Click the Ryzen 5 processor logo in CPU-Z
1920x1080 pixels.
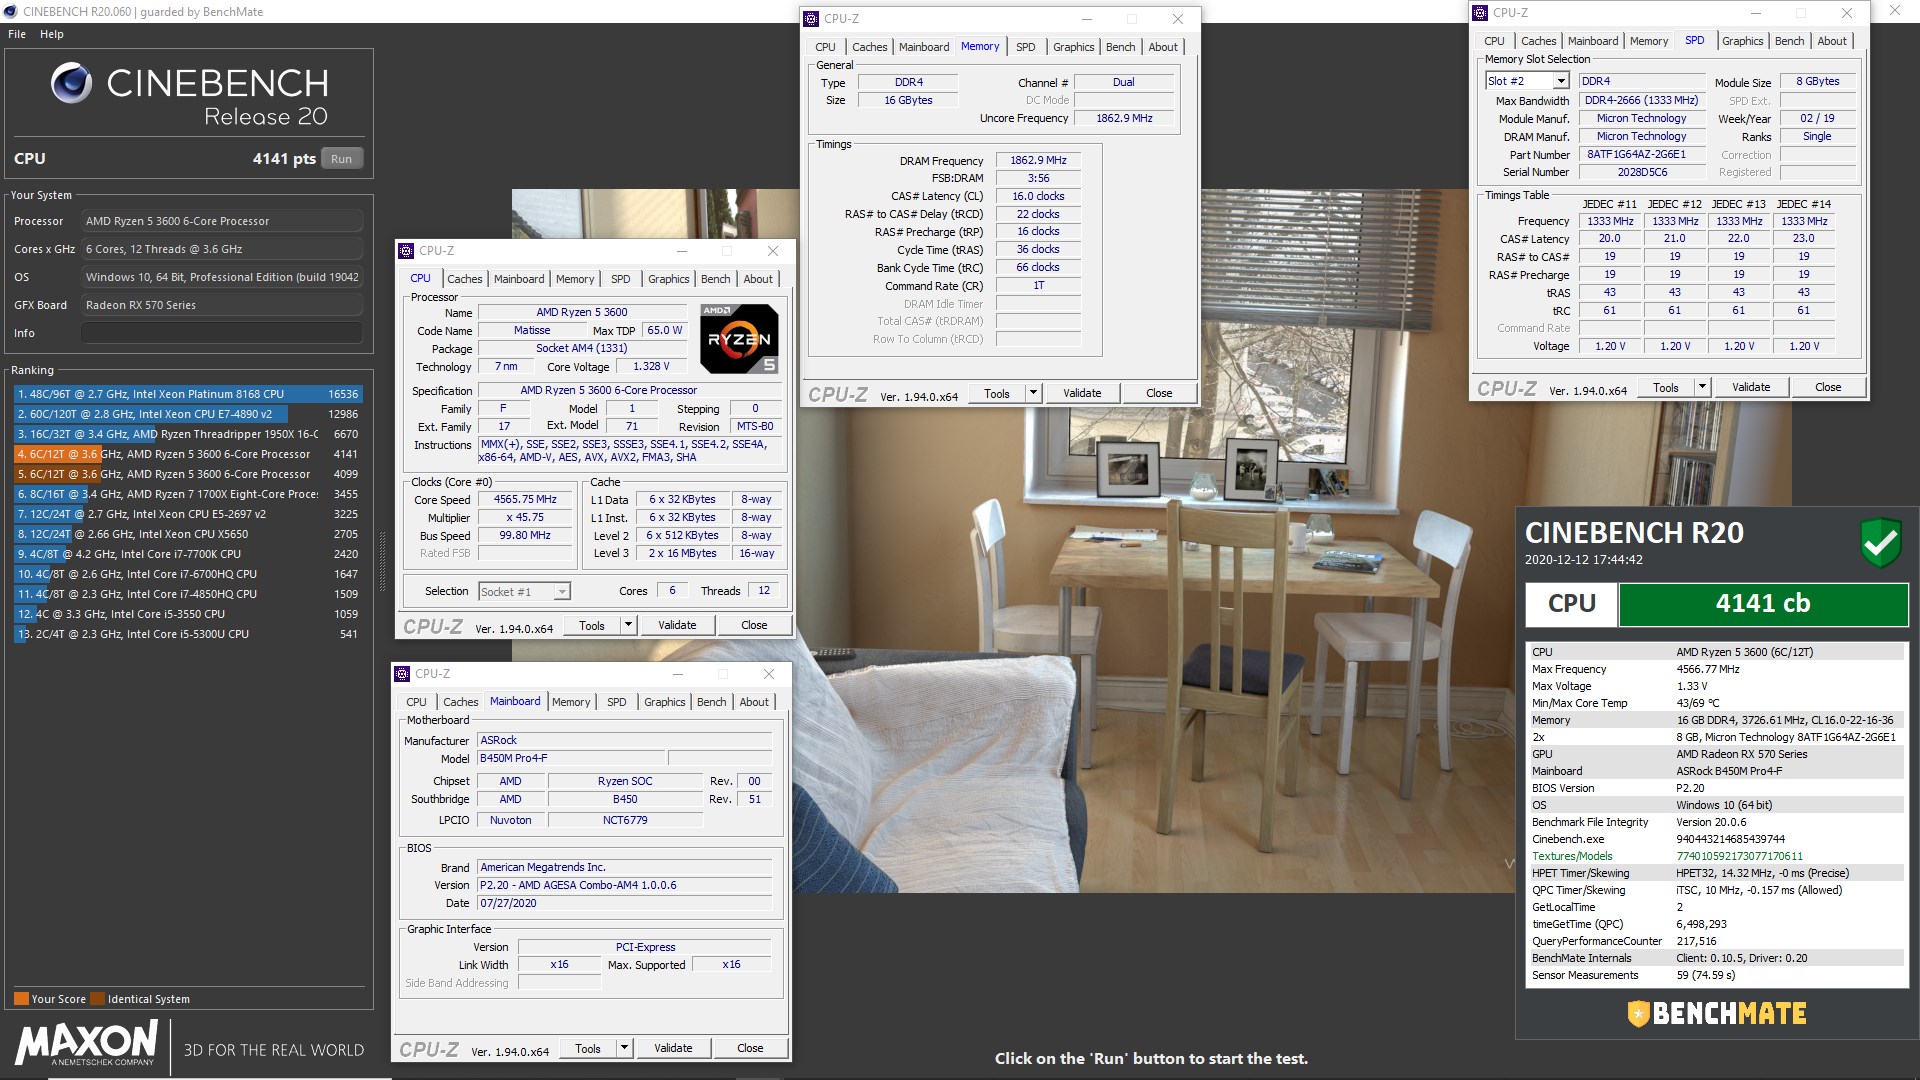pyautogui.click(x=739, y=339)
